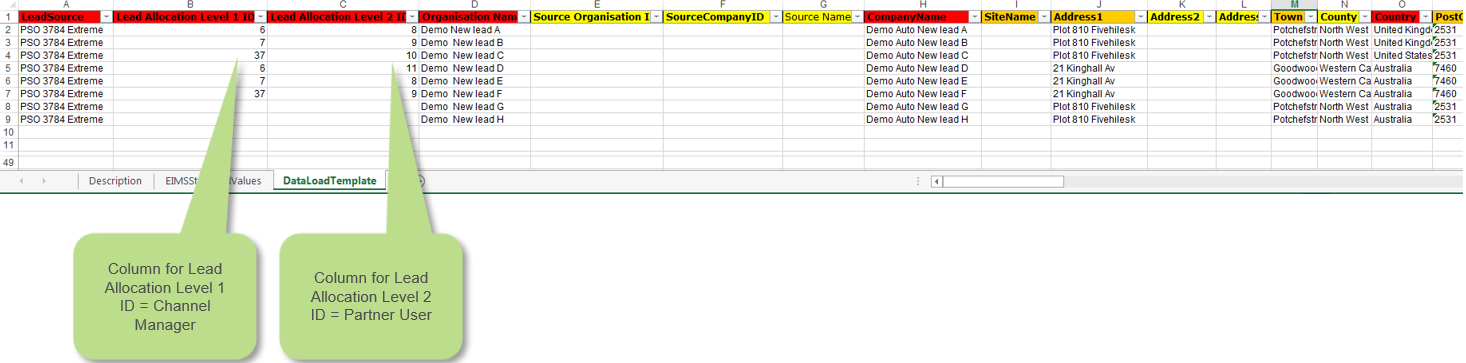Open the Country filter dropdown
Image resolution: width=1466 pixels, height=363 pixels.
point(1425,18)
